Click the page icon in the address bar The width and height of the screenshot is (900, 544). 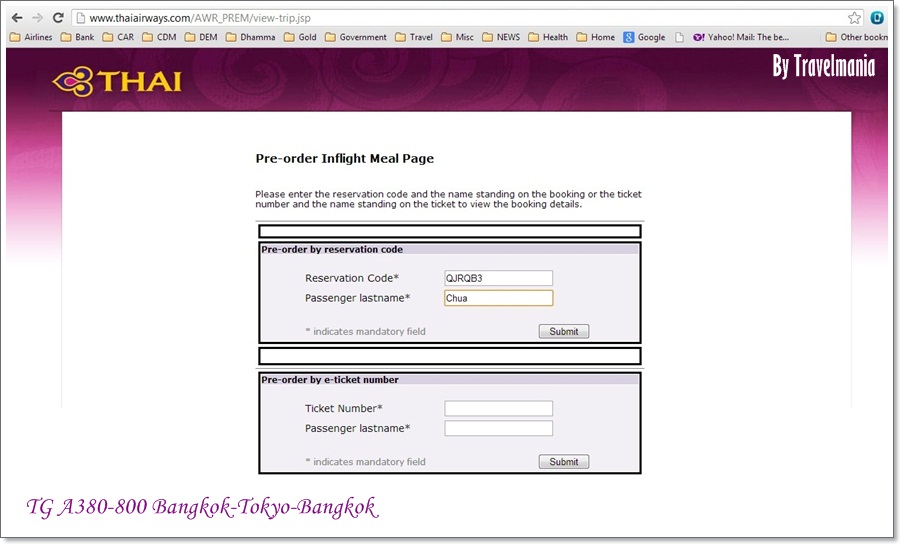(x=81, y=18)
